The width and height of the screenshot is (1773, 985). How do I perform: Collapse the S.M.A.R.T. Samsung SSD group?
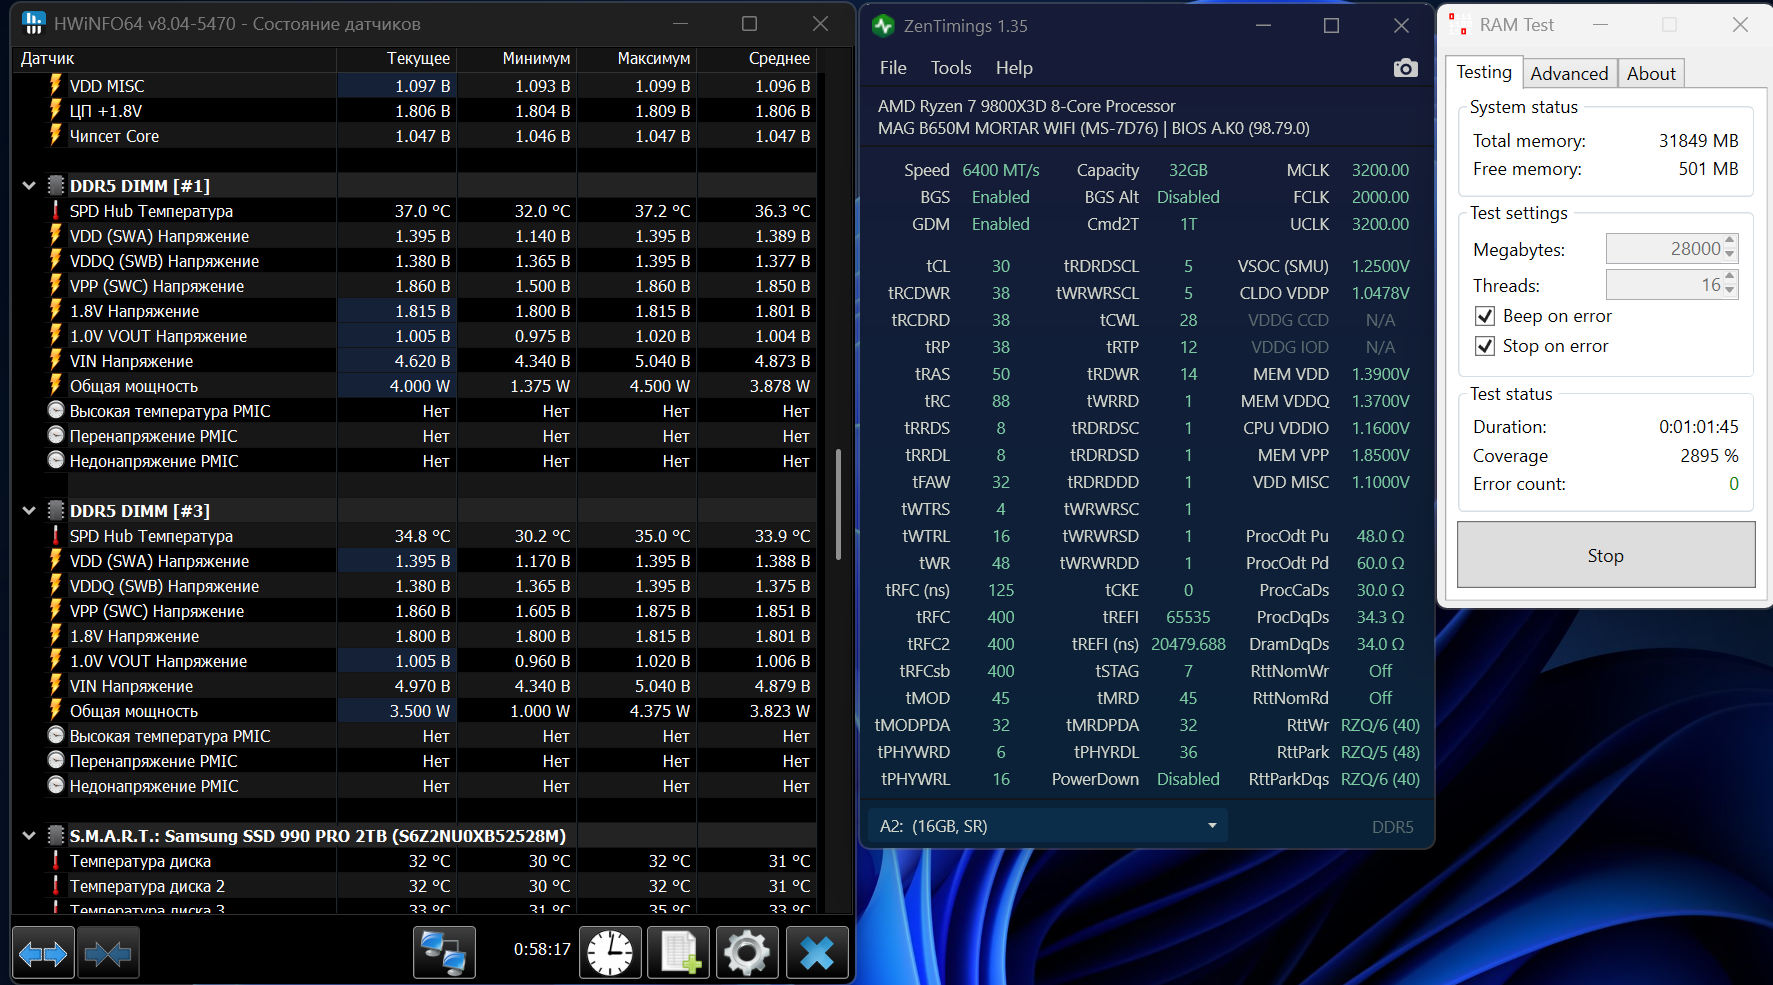pos(29,836)
